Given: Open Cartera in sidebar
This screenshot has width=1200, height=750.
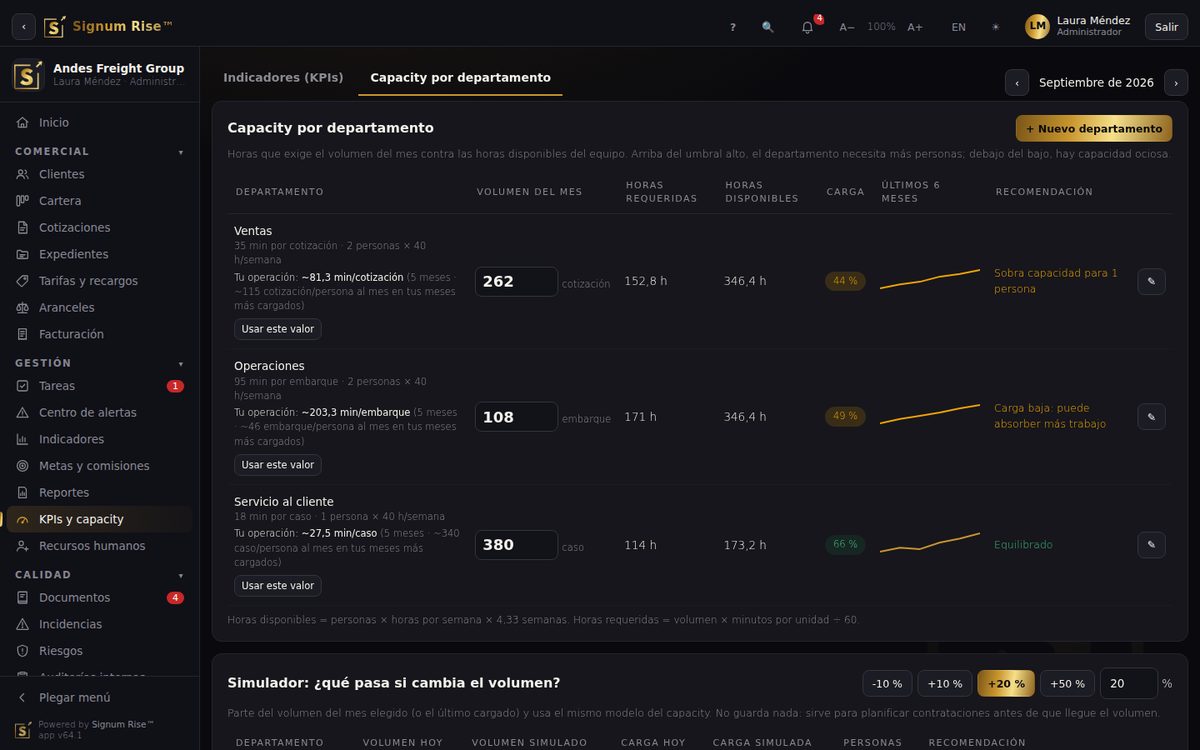Looking at the screenshot, I should point(100,201).
